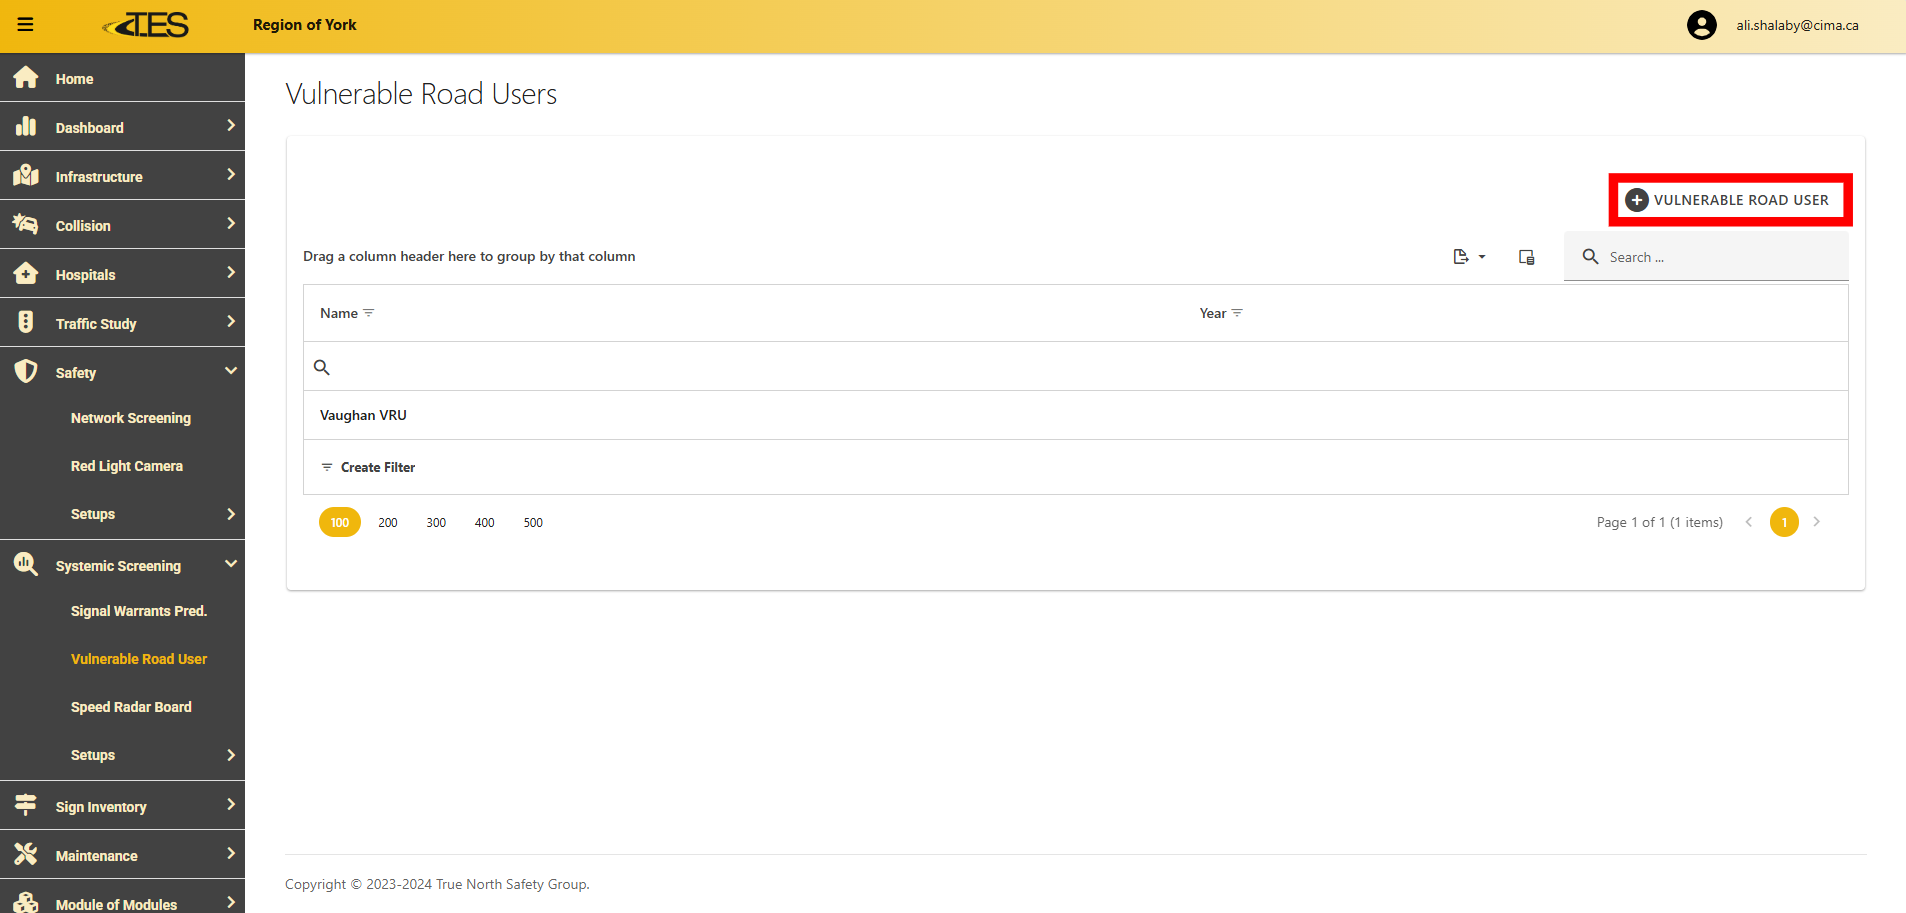
Task: Click the Hospitals sidebar icon
Action: 26,274
